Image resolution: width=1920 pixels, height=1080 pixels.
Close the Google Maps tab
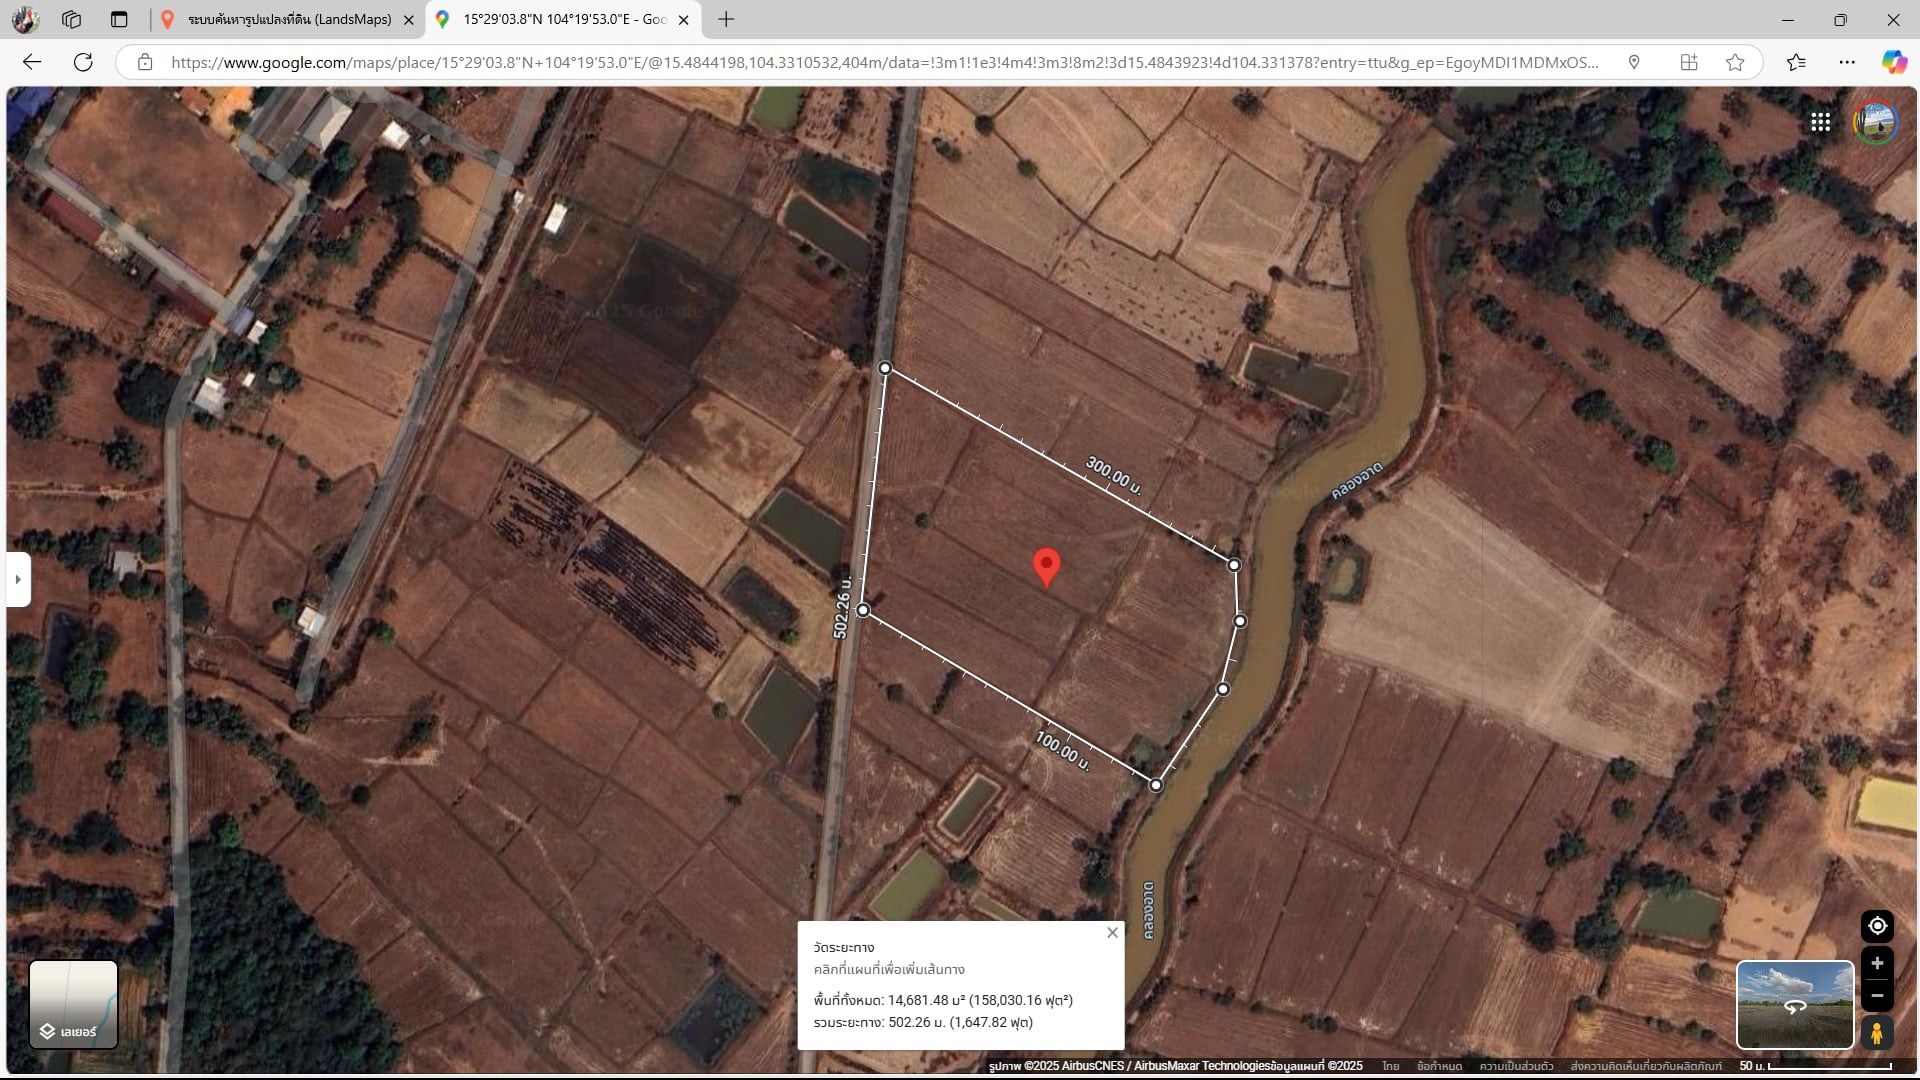[x=683, y=19]
